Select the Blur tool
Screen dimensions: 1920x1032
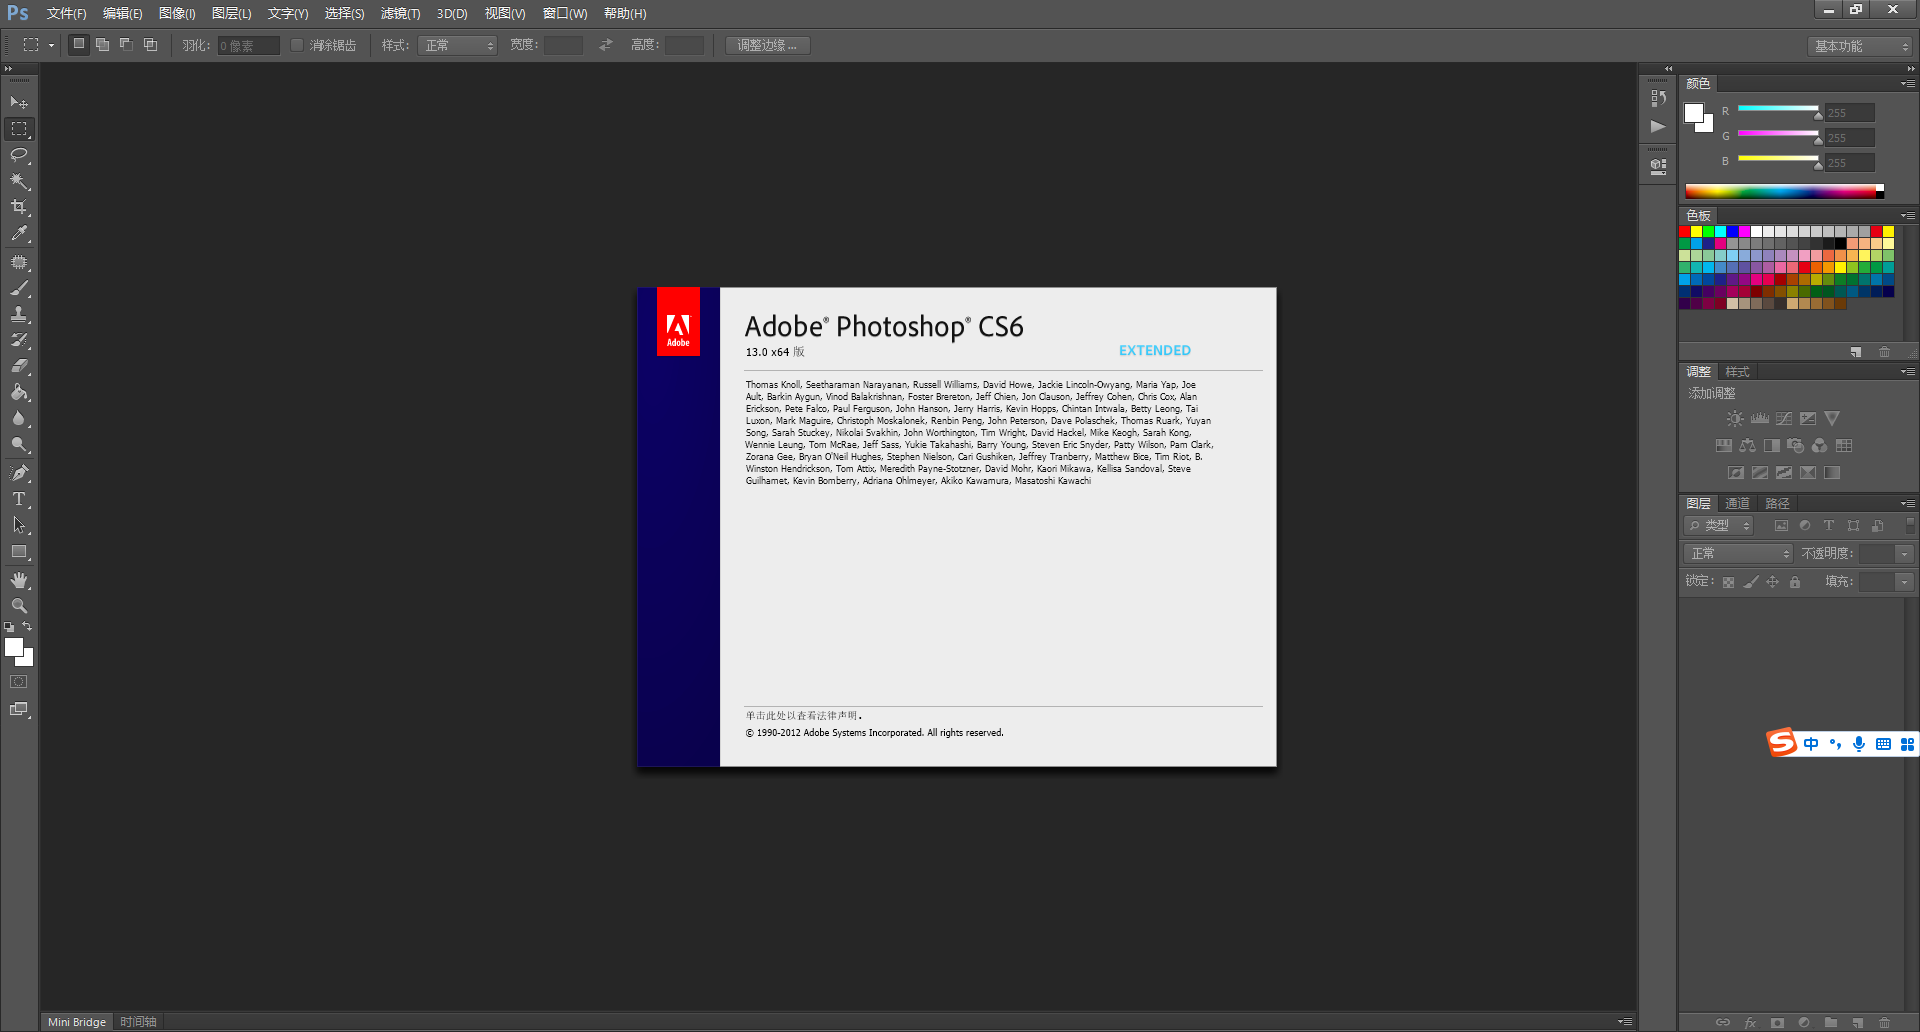tap(19, 418)
